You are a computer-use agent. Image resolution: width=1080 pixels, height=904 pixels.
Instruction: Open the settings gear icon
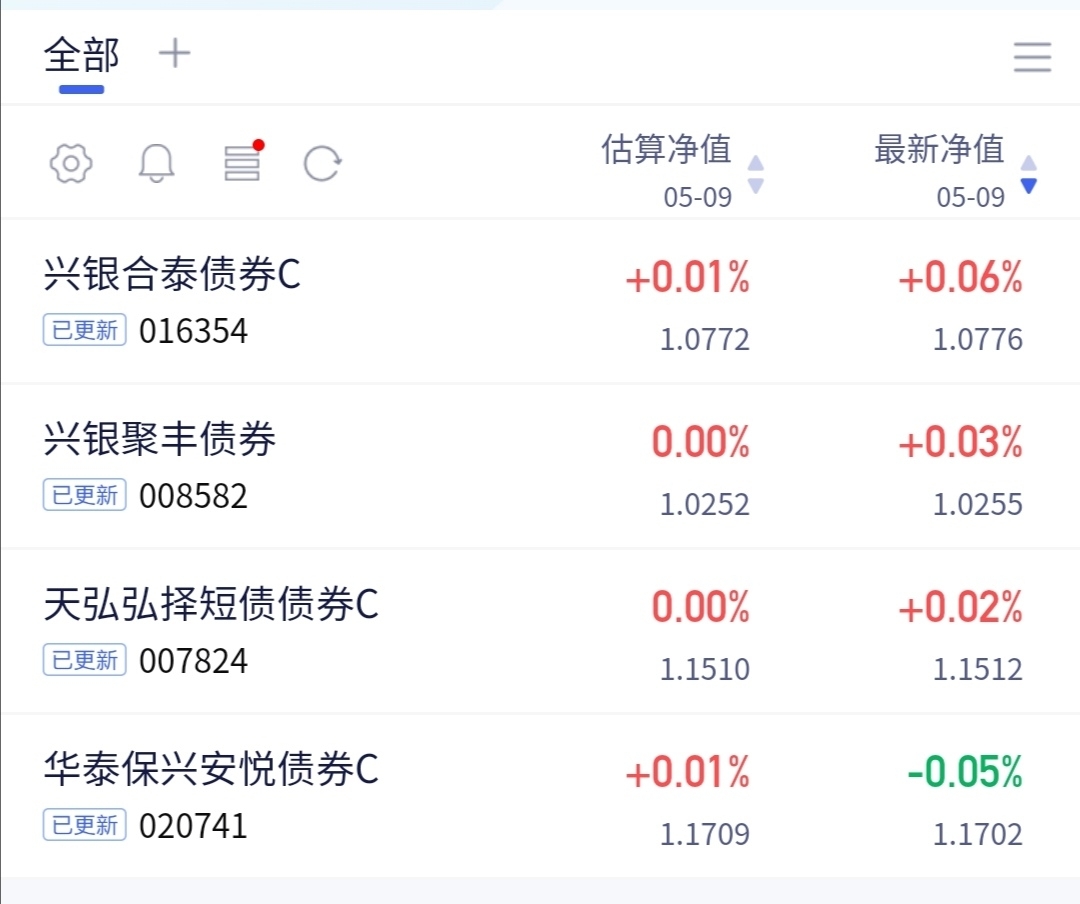(x=71, y=163)
